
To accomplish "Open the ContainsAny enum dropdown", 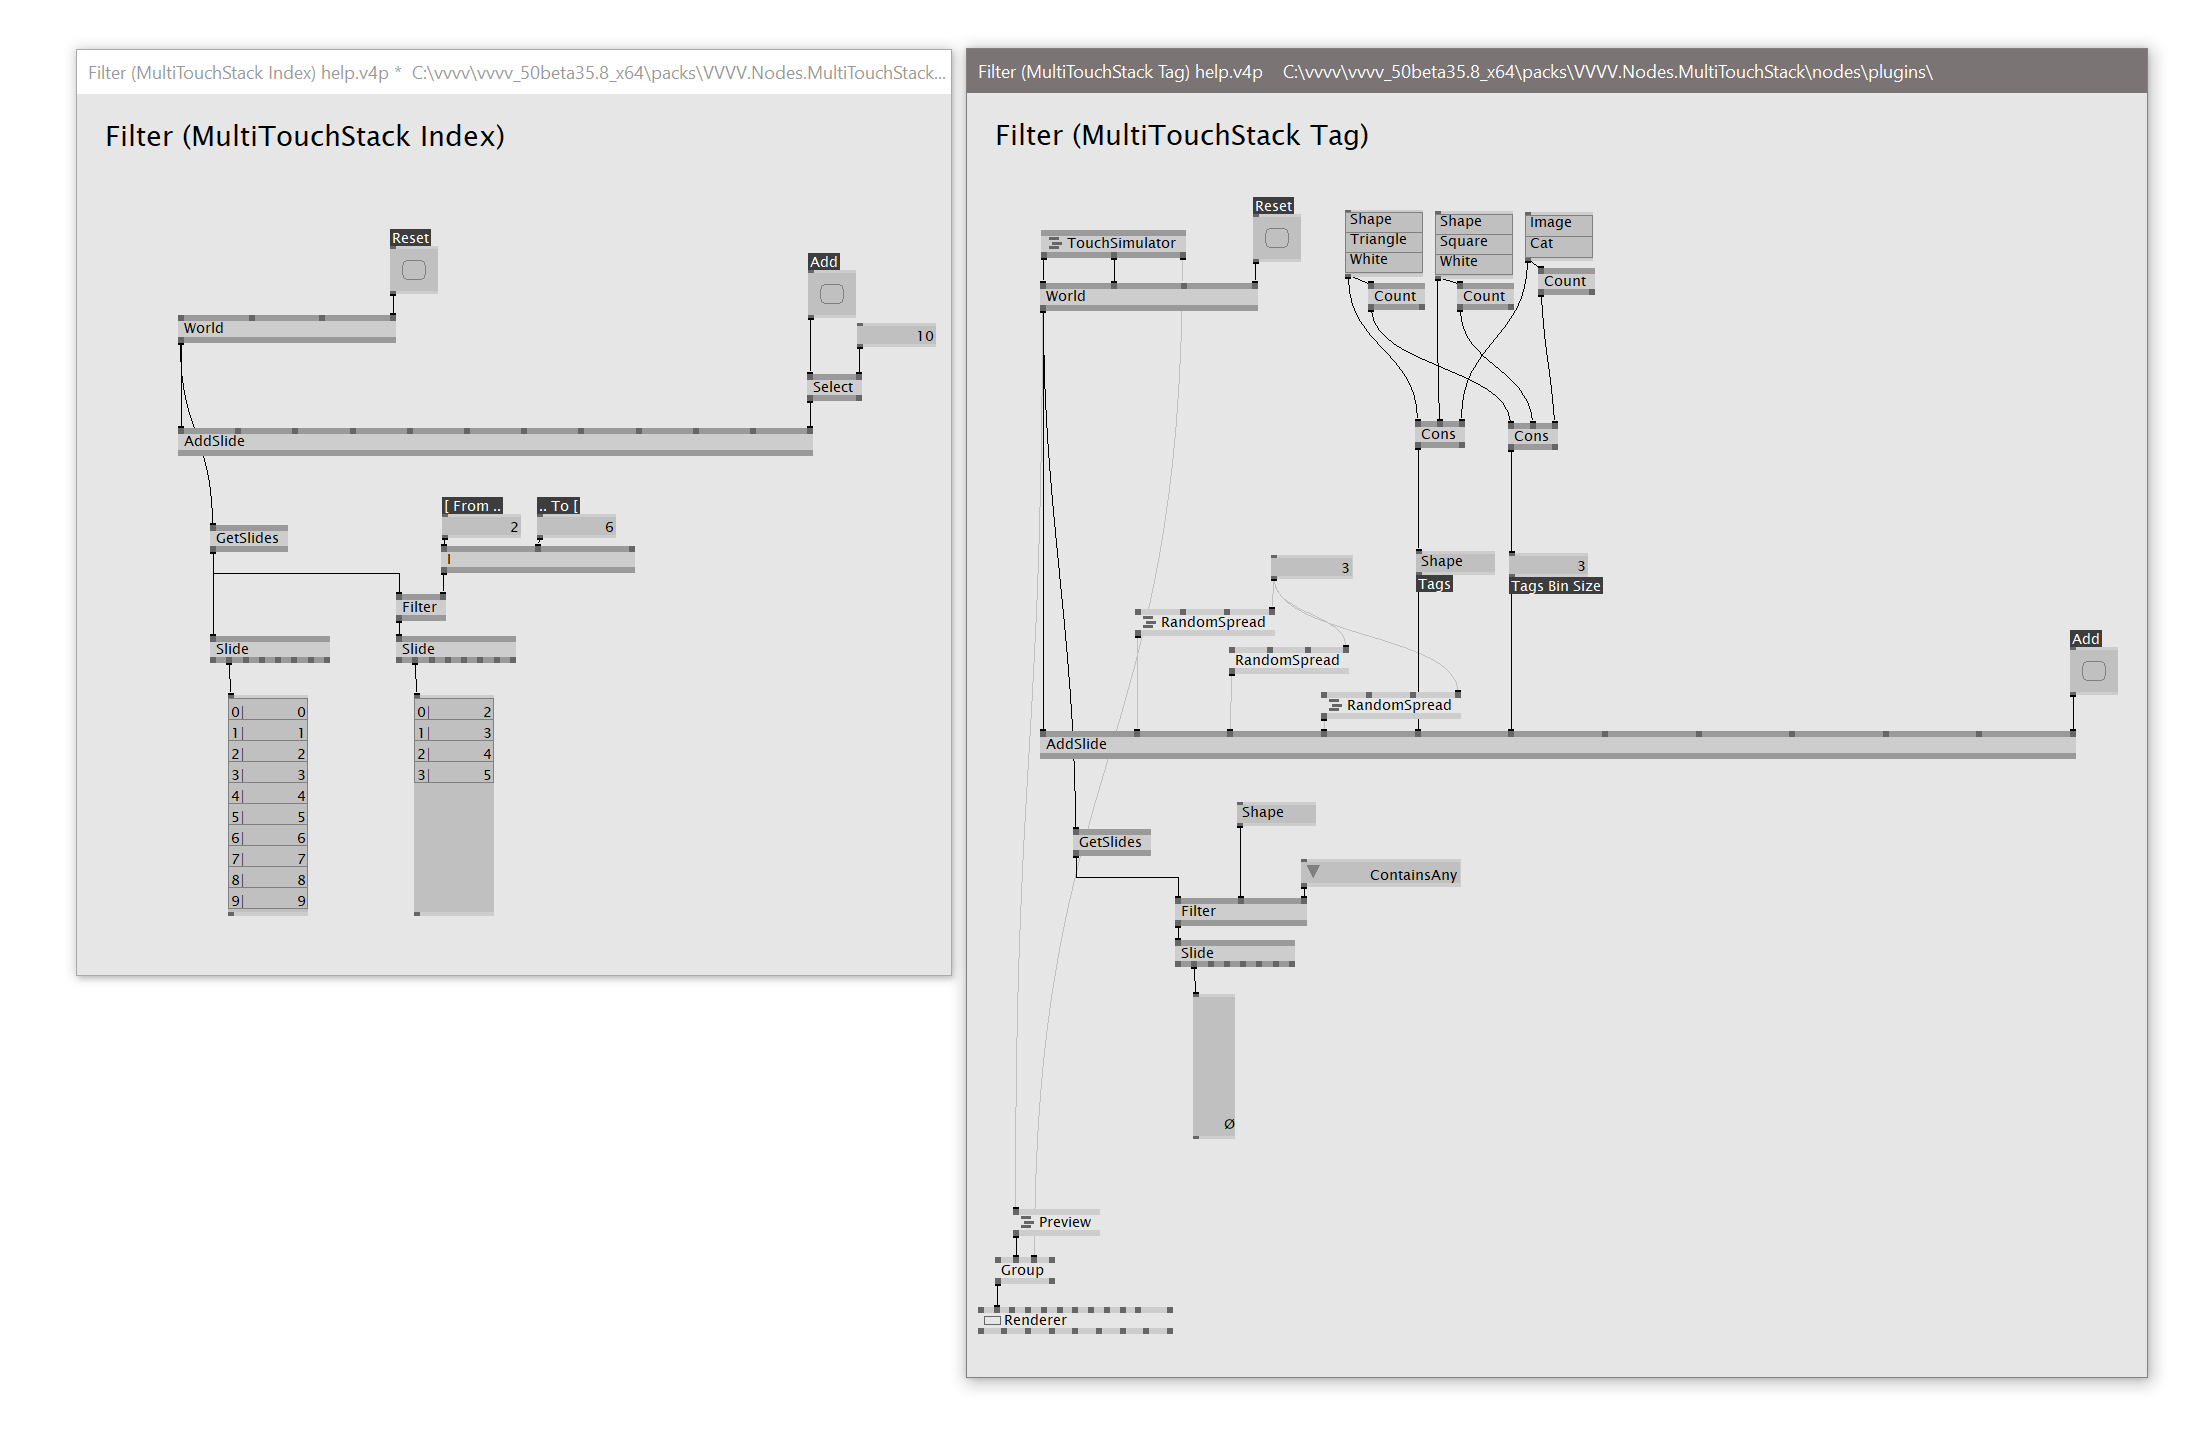I will coord(1381,874).
